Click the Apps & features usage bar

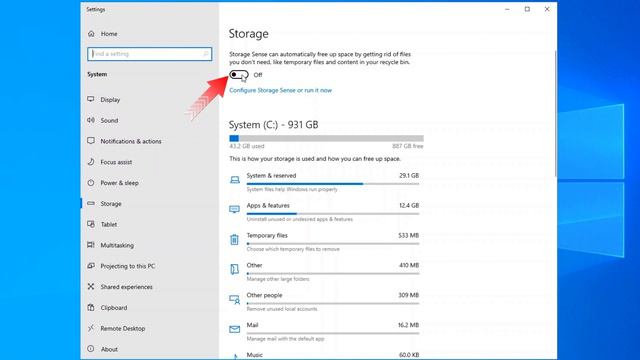pos(333,214)
